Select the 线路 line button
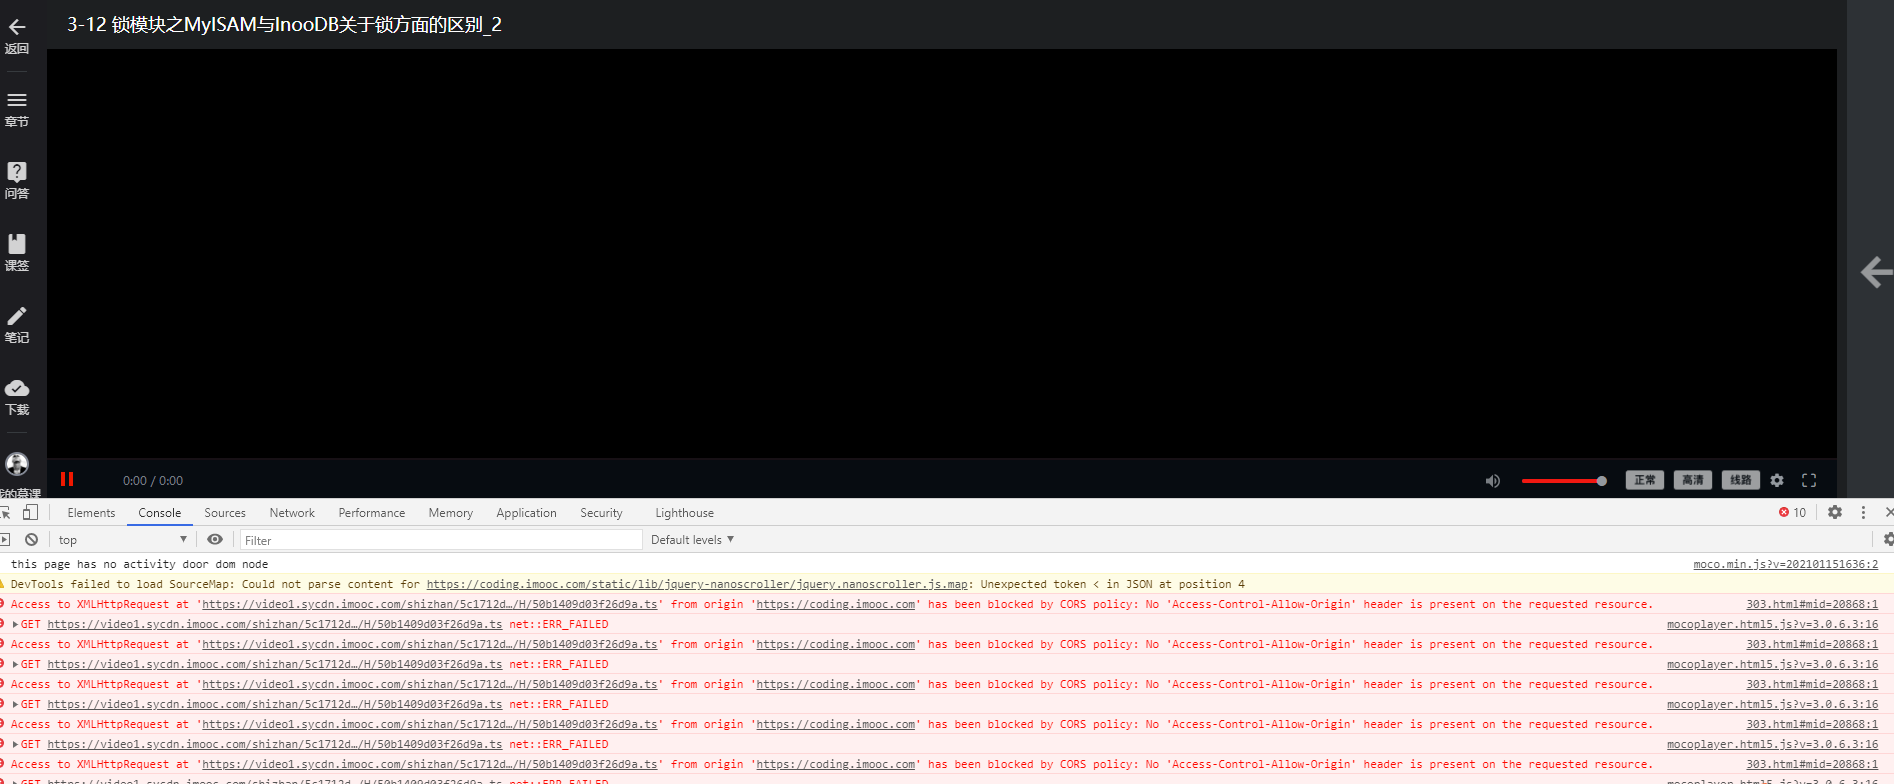The height and width of the screenshot is (784, 1894). (x=1741, y=481)
